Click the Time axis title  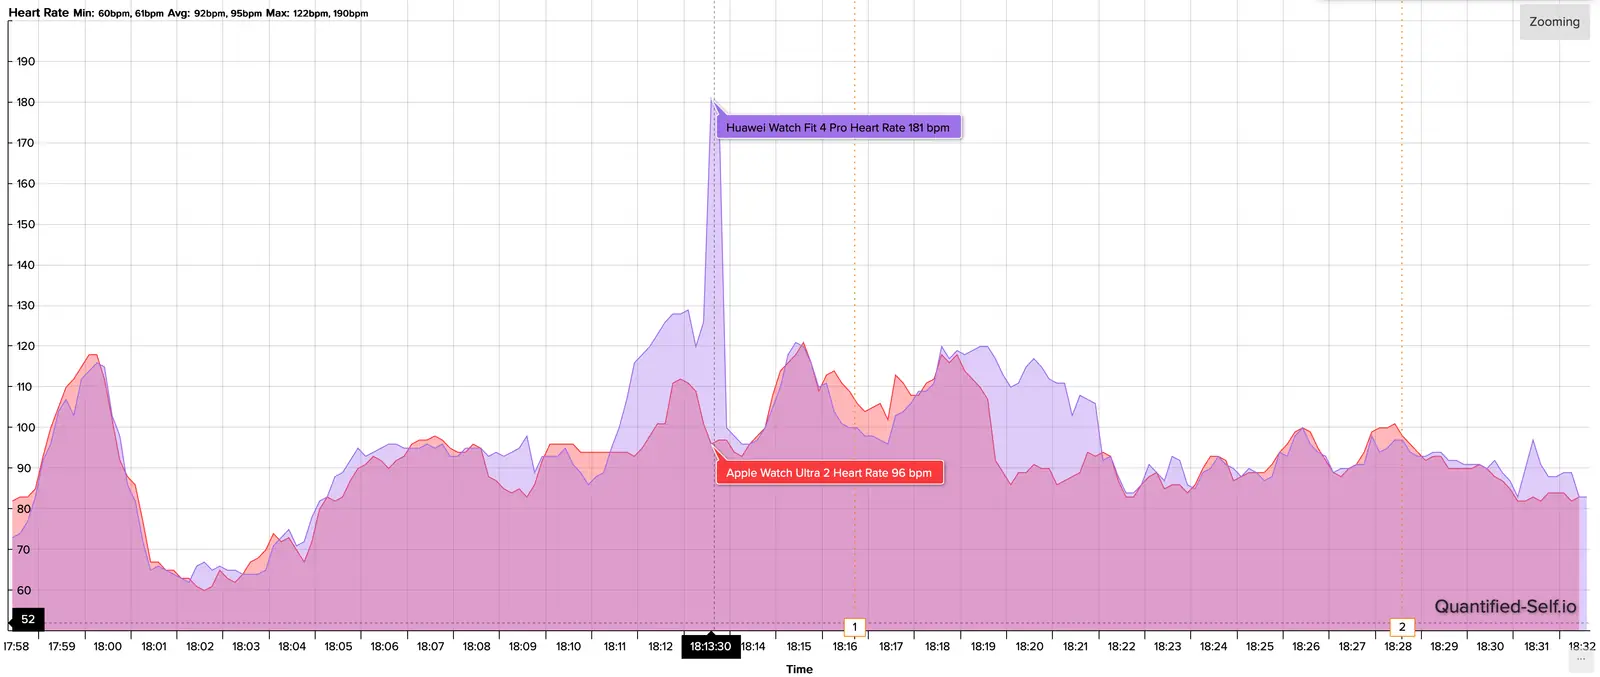[799, 669]
